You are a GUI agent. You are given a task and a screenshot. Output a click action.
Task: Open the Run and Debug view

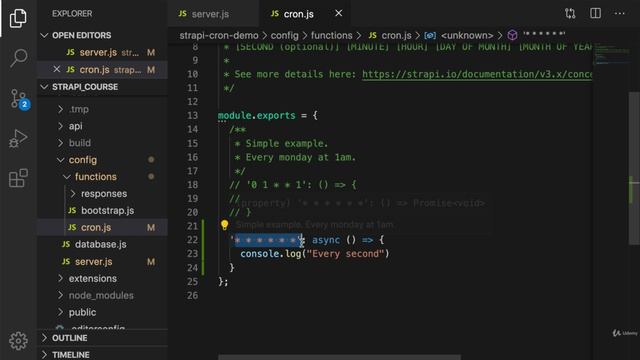18,138
